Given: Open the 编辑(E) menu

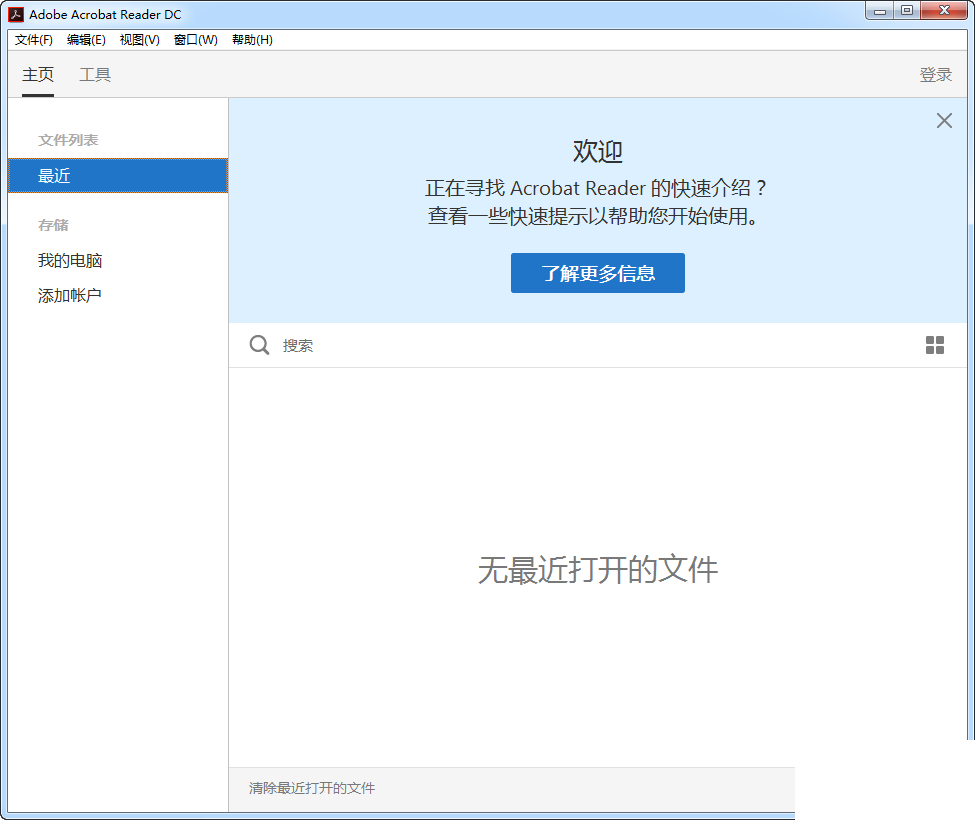Looking at the screenshot, I should (86, 40).
